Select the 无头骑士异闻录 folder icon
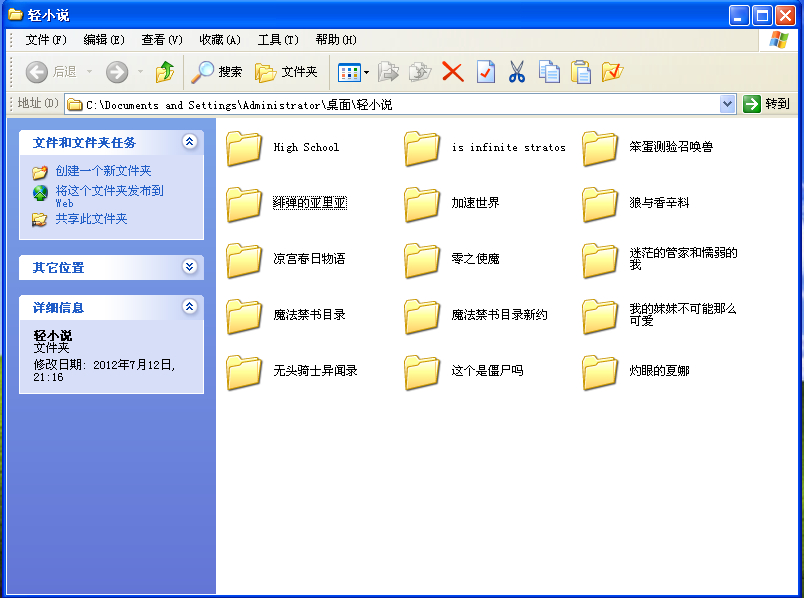 (244, 372)
